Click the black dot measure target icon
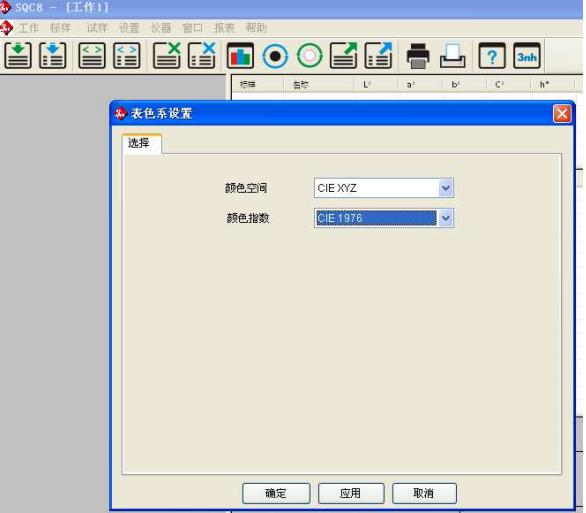Screen dimensions: 586x513 (x=275, y=56)
